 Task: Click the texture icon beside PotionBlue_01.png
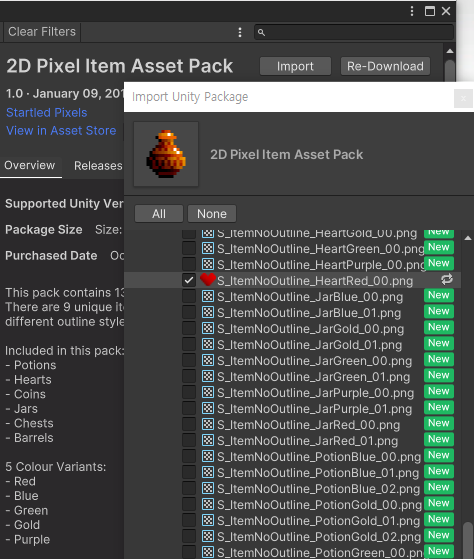(208, 472)
